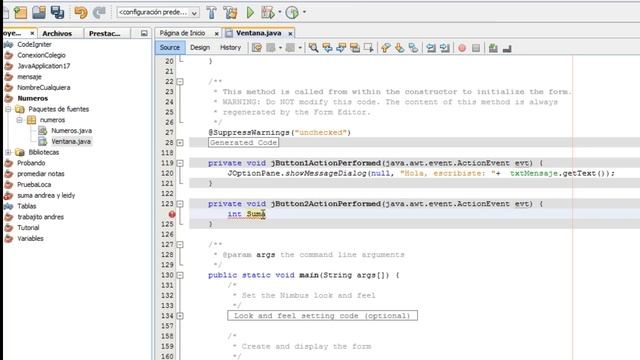Select the Variables project

[x=30, y=239]
